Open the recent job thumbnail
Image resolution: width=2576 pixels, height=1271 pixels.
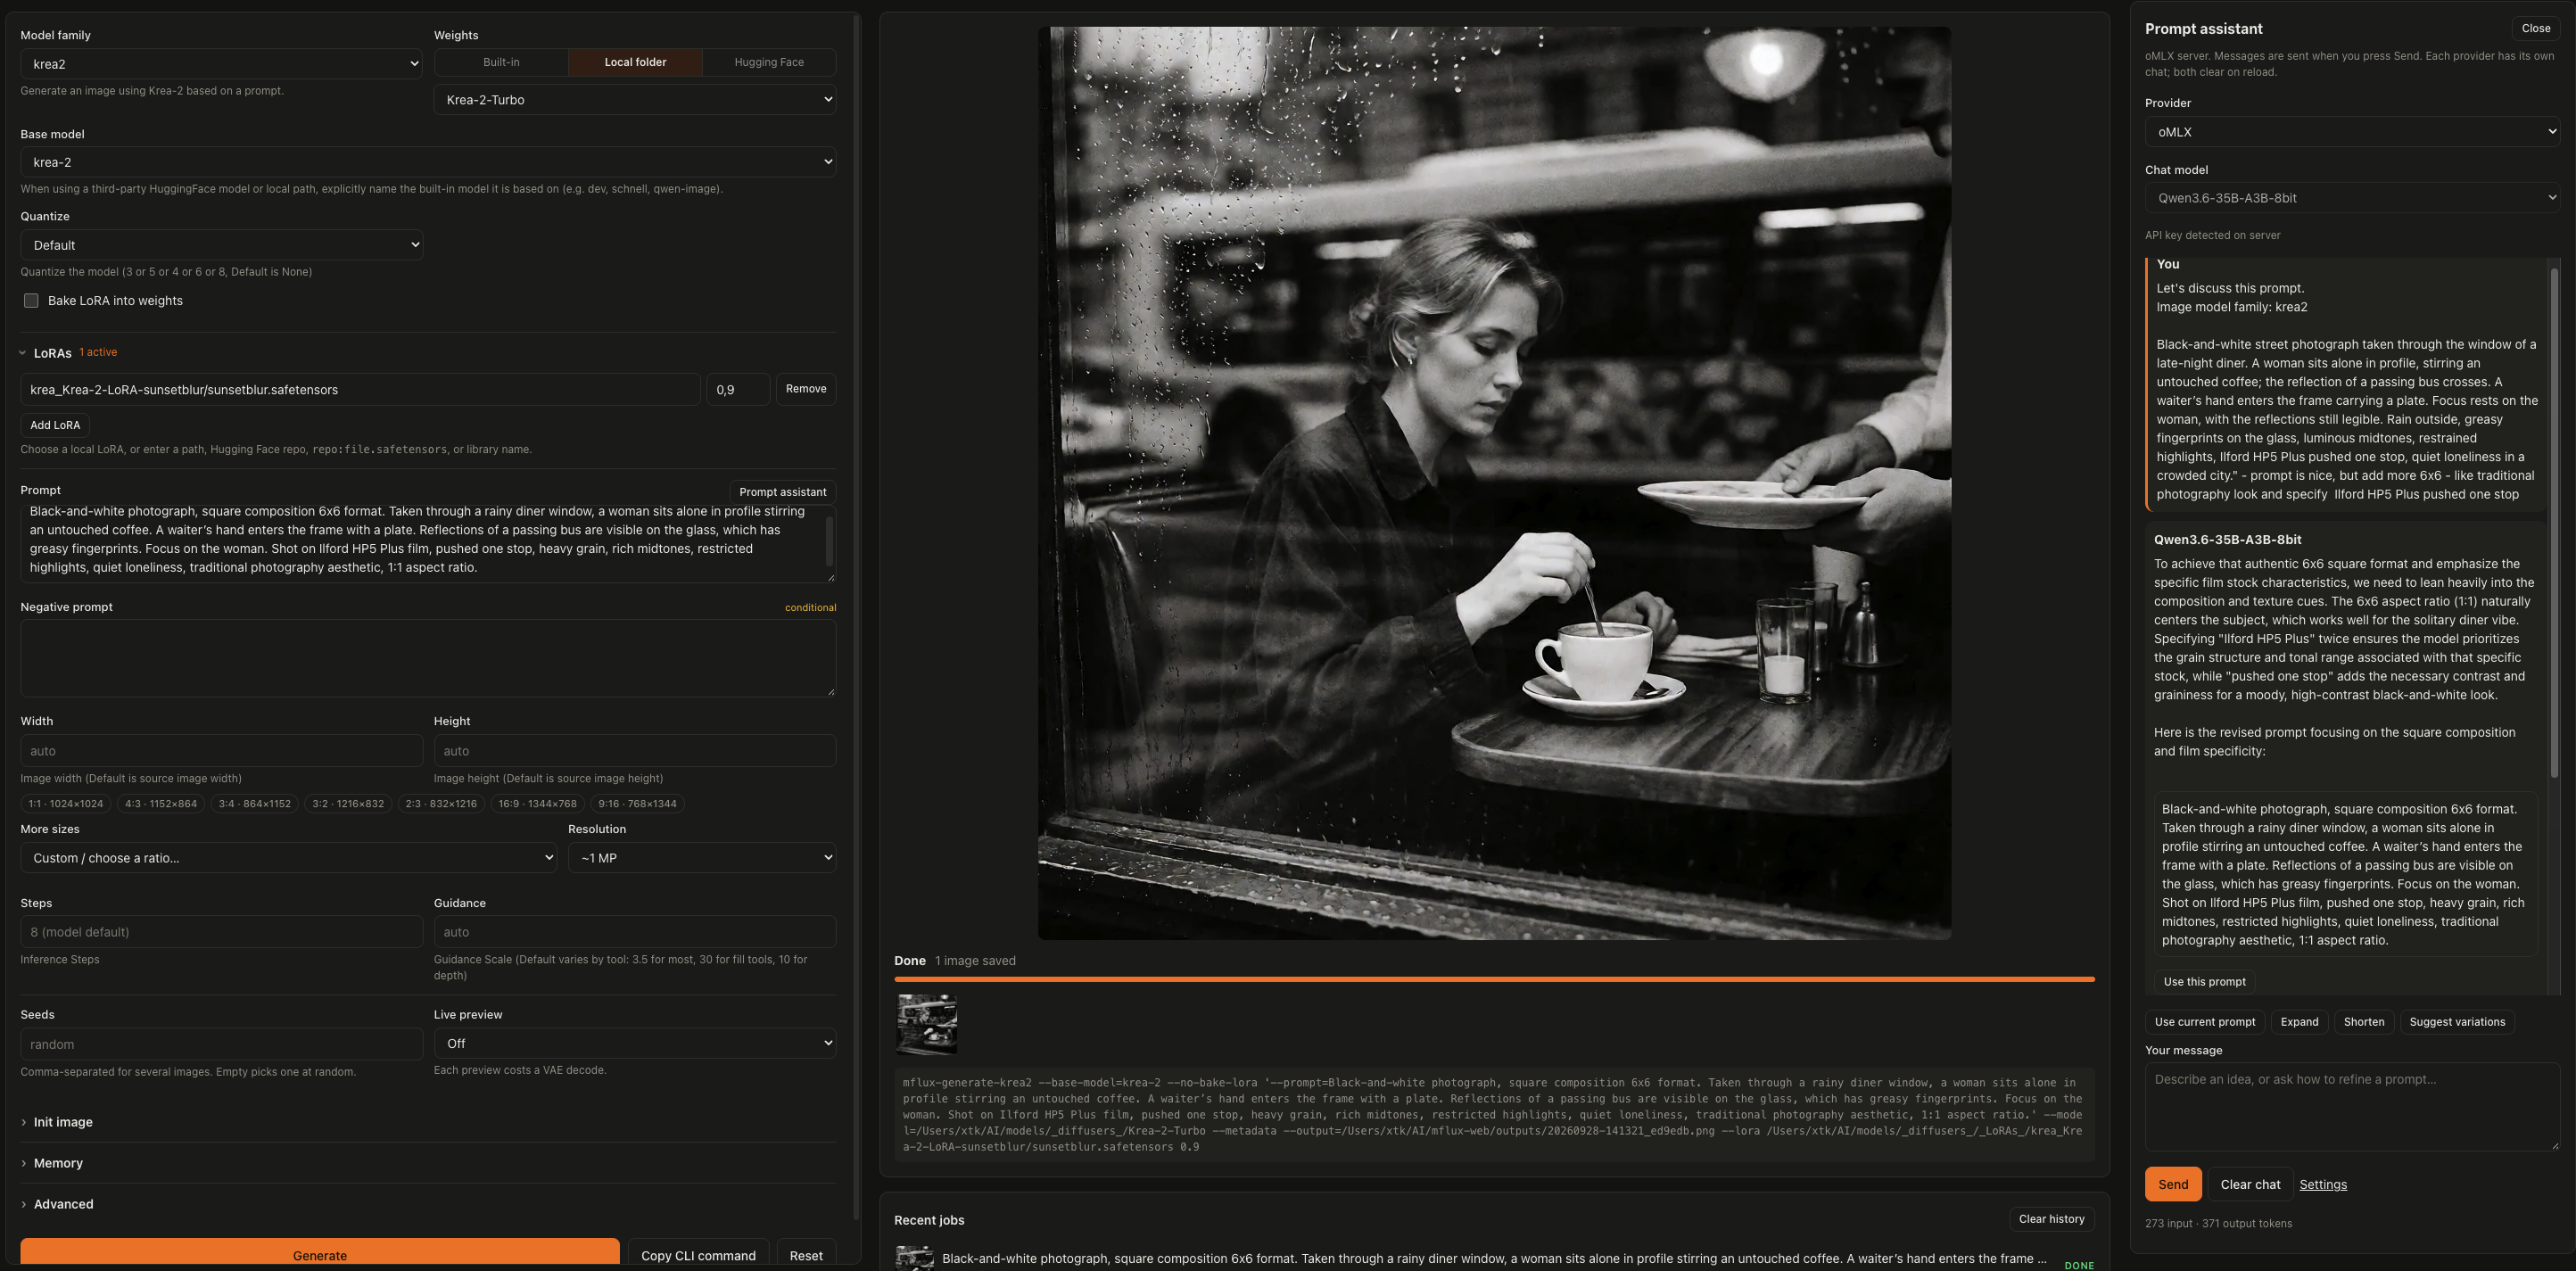point(914,1258)
